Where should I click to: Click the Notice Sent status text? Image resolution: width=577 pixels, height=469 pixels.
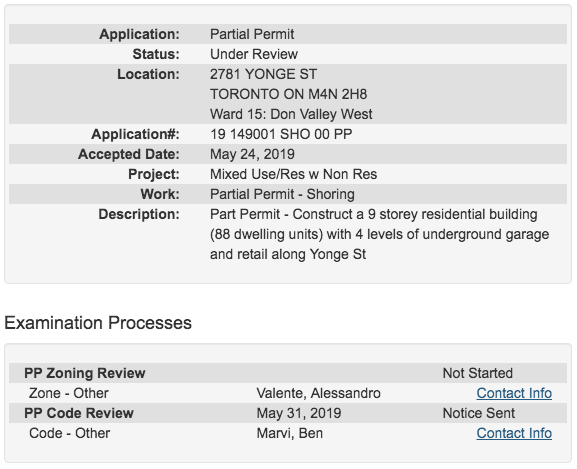click(x=478, y=413)
